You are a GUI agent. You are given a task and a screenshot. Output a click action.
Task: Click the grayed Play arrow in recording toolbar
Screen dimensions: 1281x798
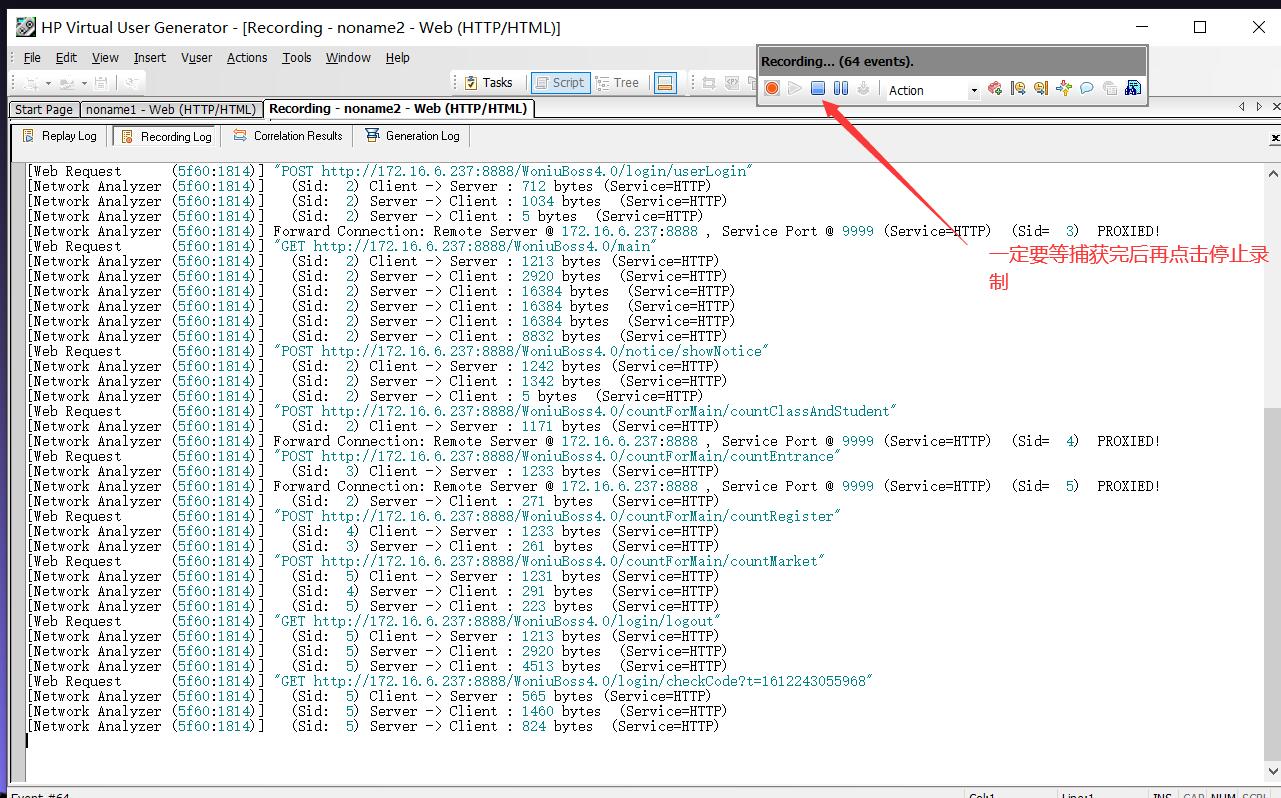pos(795,89)
